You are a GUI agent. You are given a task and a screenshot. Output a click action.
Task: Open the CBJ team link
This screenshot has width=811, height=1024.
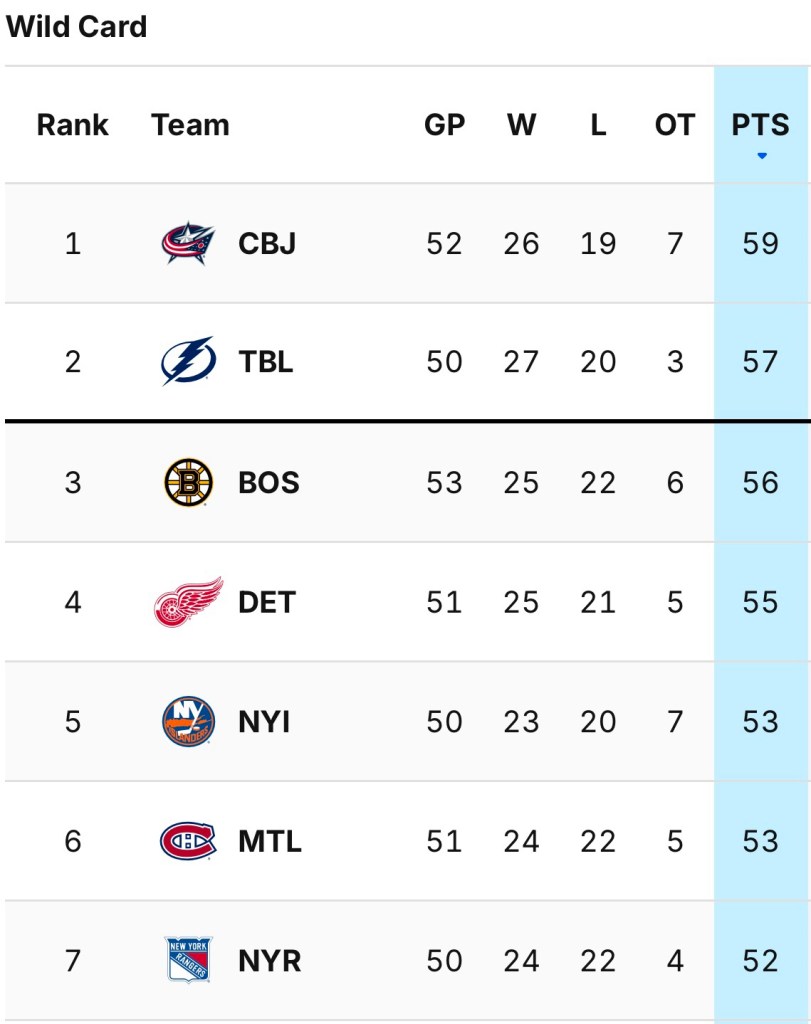click(267, 243)
